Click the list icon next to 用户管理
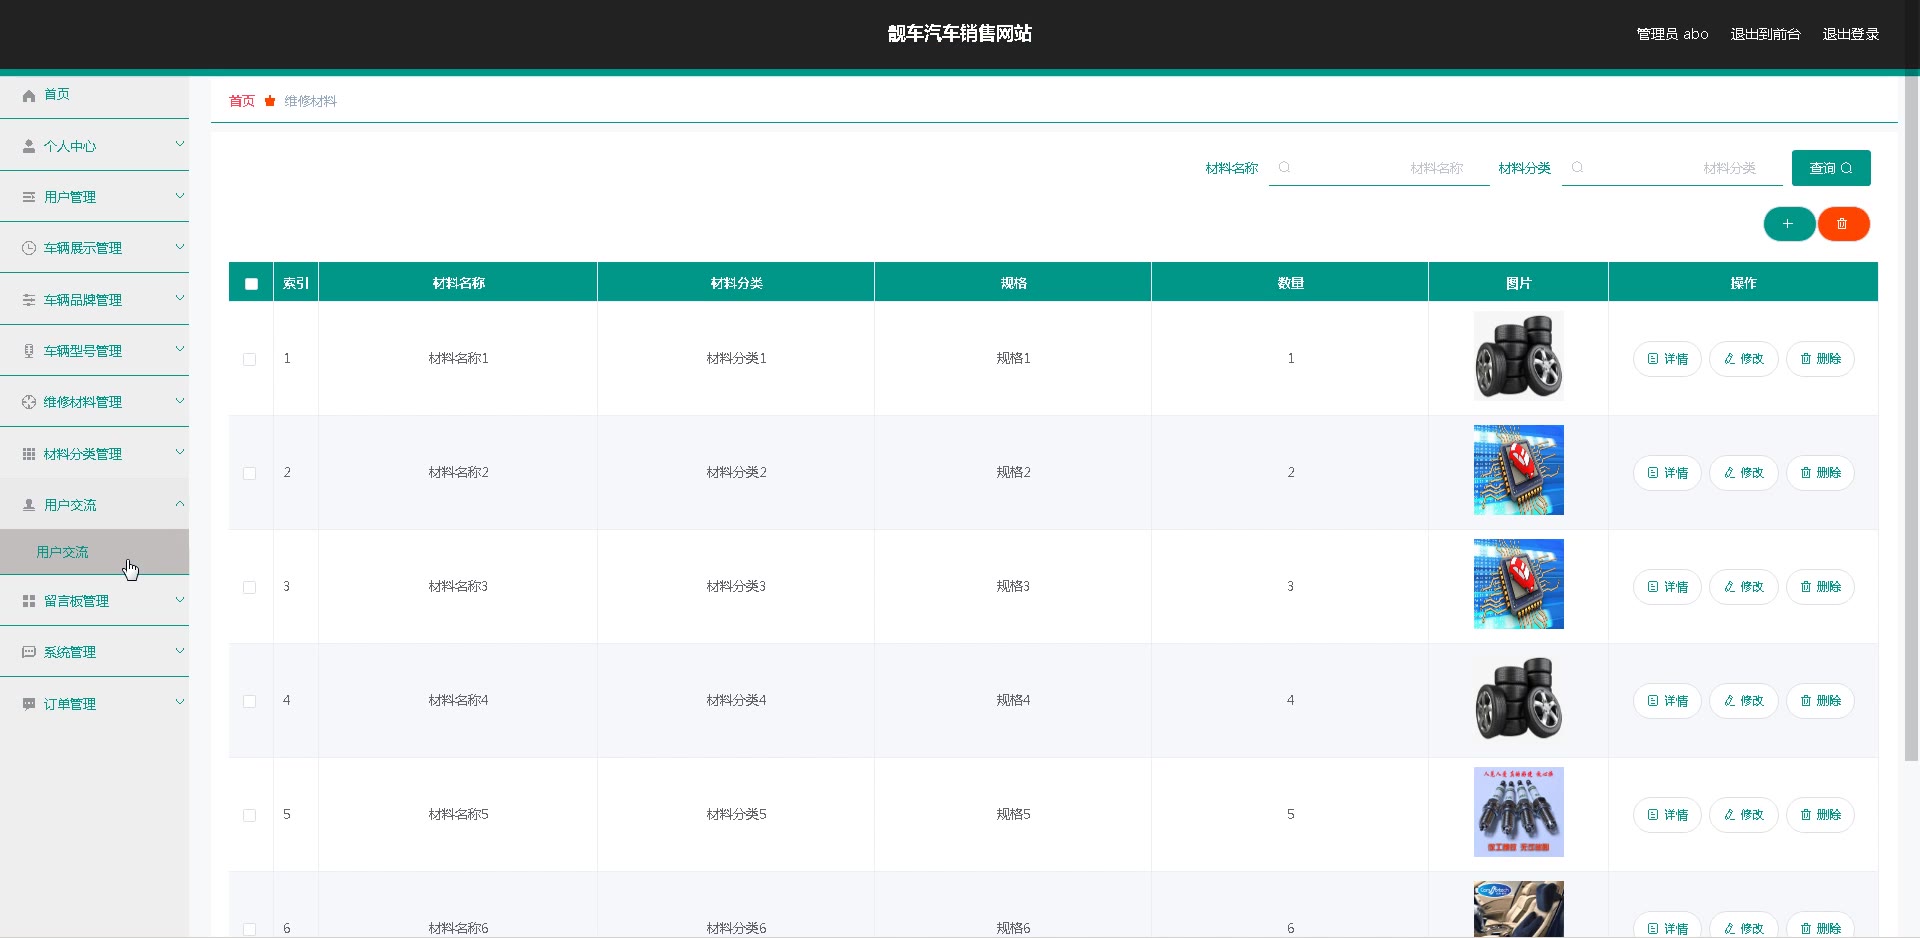 tap(29, 197)
